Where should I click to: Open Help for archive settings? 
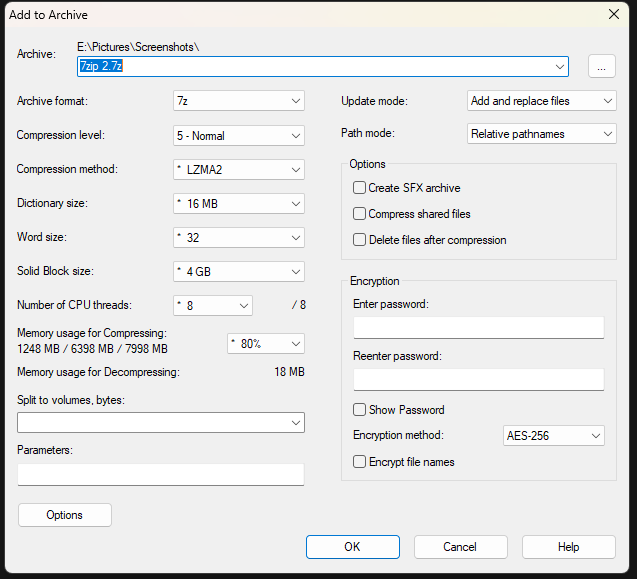coord(568,547)
